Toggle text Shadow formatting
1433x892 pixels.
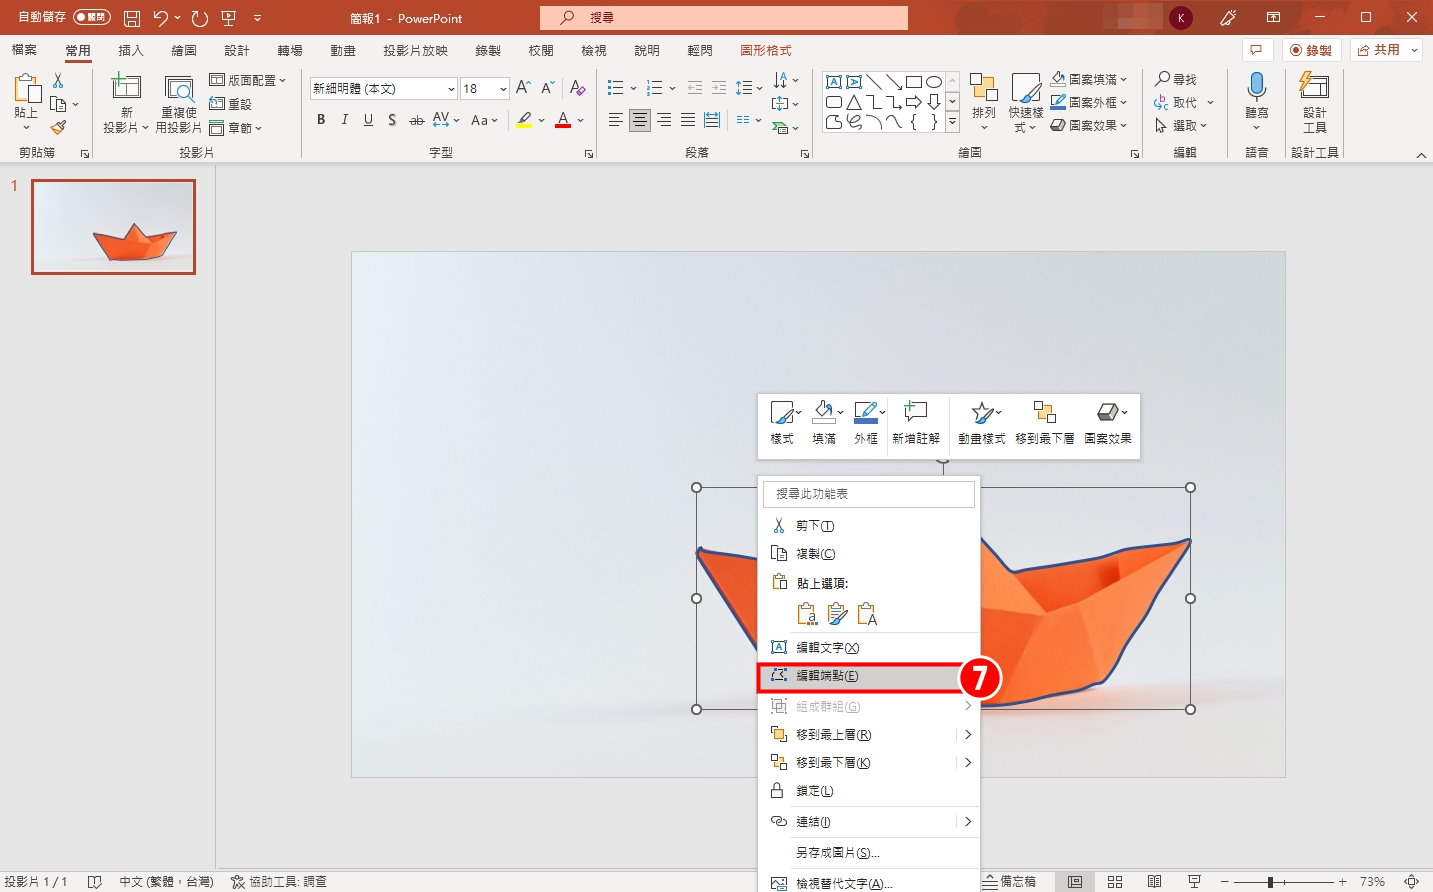[392, 120]
